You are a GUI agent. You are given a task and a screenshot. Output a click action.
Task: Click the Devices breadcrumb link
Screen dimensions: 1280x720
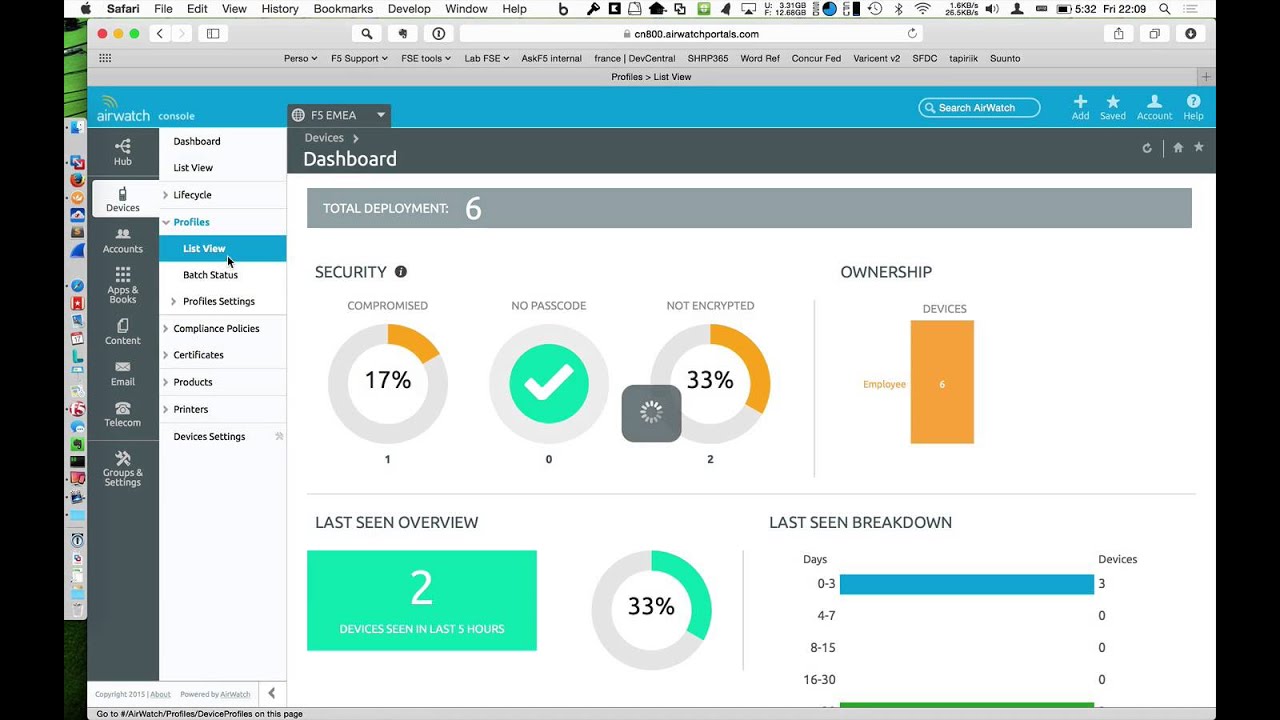(x=324, y=138)
